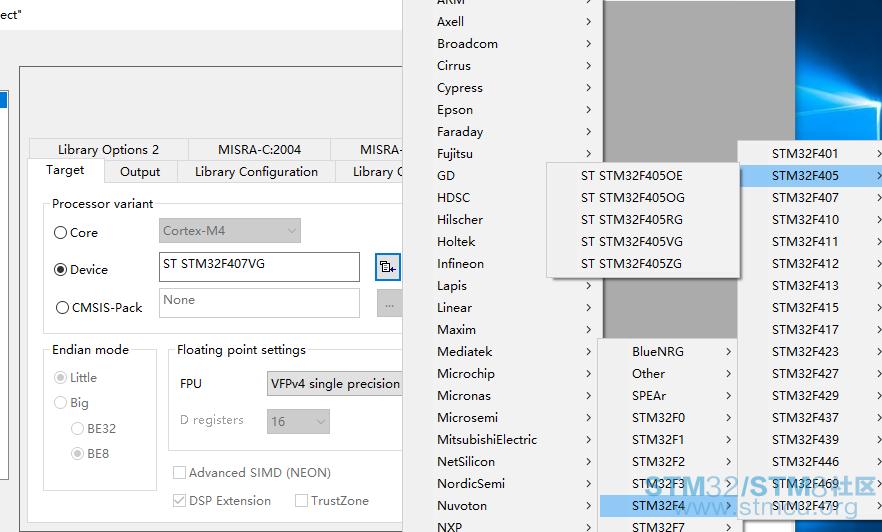Screen dimensions: 882x532
Task: Open the STM32F0 family submenu
Action: tap(668, 417)
